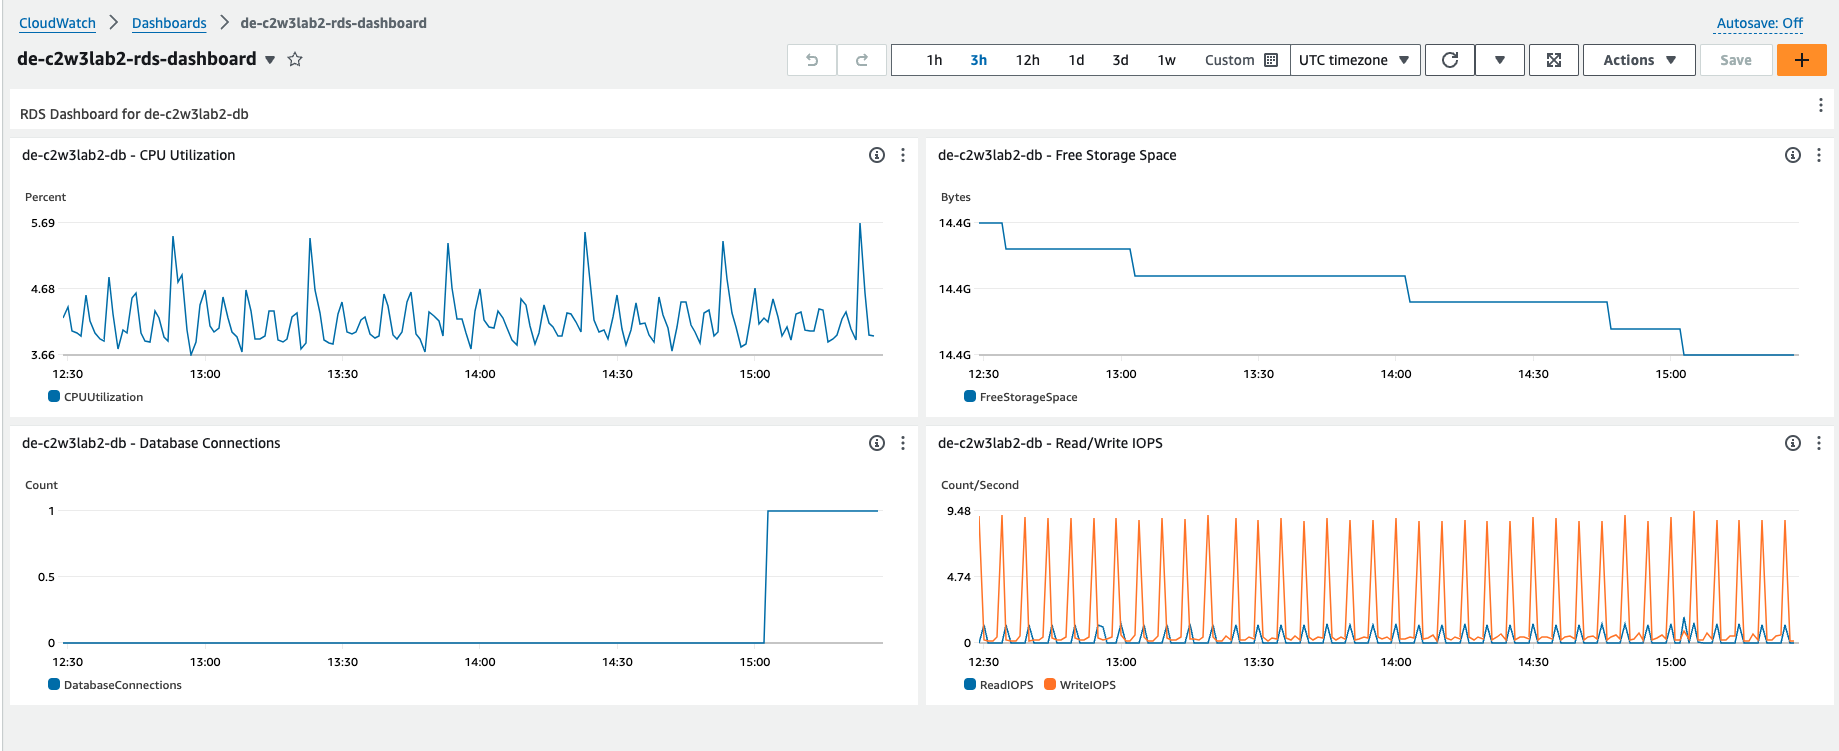Open info for the CPU Utilization widget
The image size is (1839, 751).
tap(876, 155)
